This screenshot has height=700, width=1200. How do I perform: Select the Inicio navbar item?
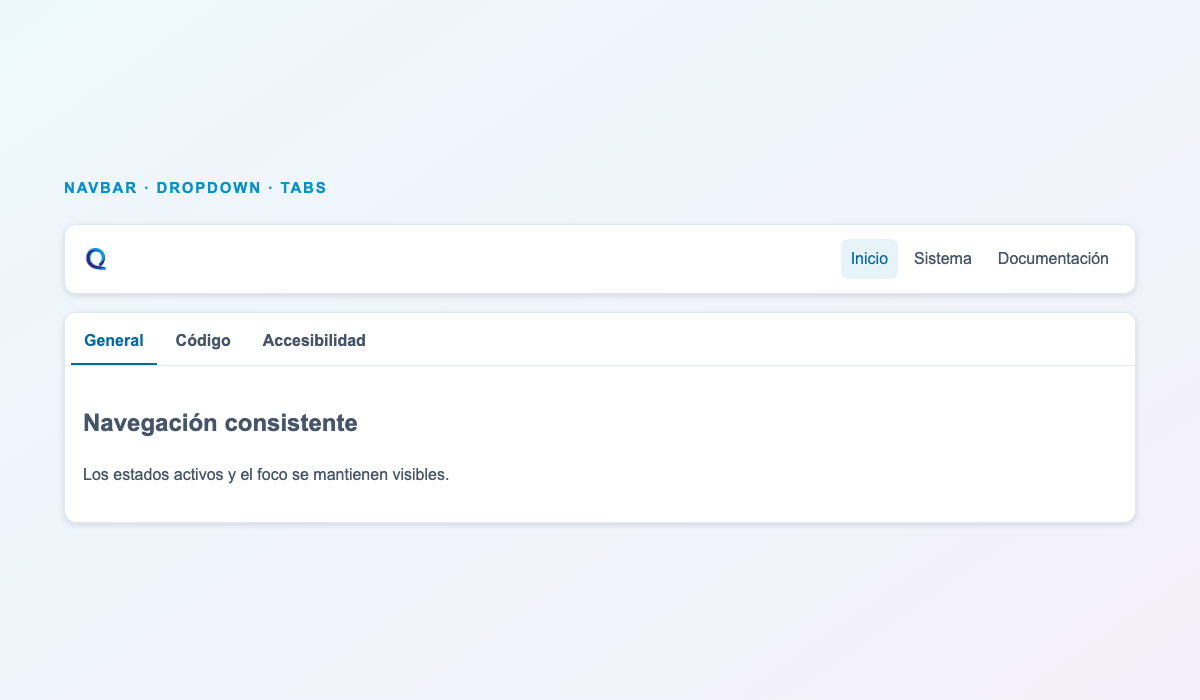[x=869, y=259]
